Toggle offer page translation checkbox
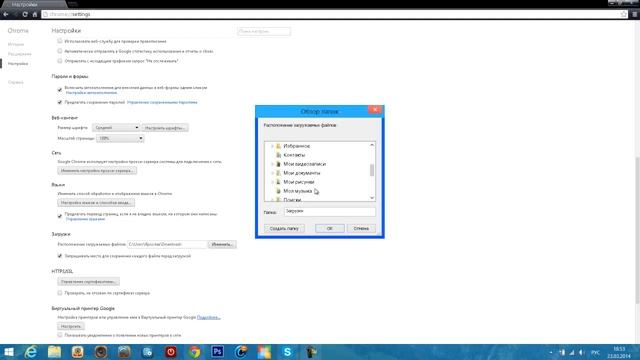This screenshot has height=360, width=640. 60,216
